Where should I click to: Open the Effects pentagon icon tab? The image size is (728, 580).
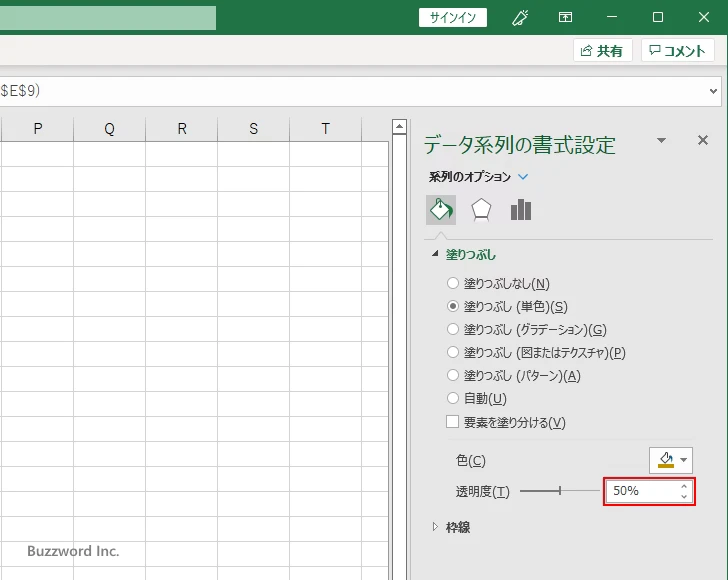(481, 210)
